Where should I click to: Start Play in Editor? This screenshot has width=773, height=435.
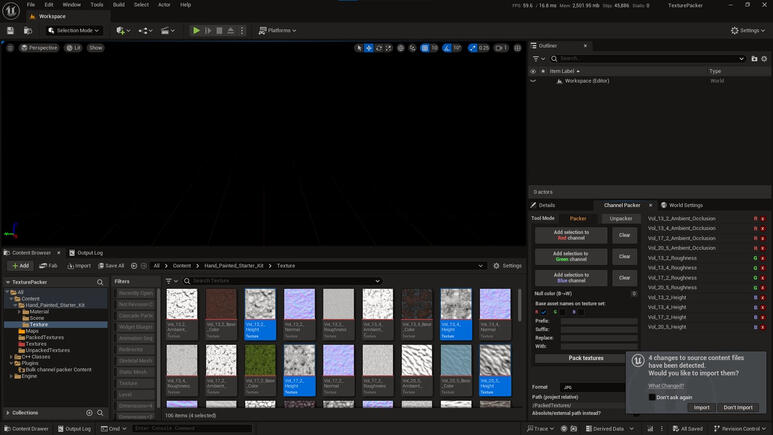coord(196,31)
